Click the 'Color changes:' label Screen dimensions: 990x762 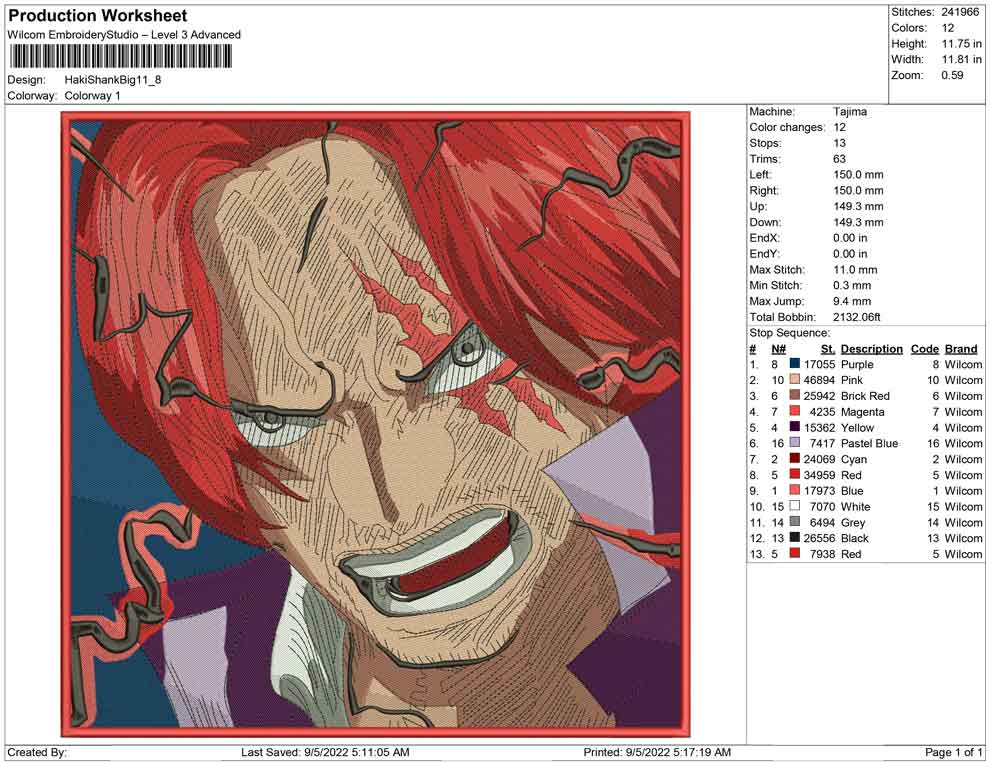coord(787,128)
